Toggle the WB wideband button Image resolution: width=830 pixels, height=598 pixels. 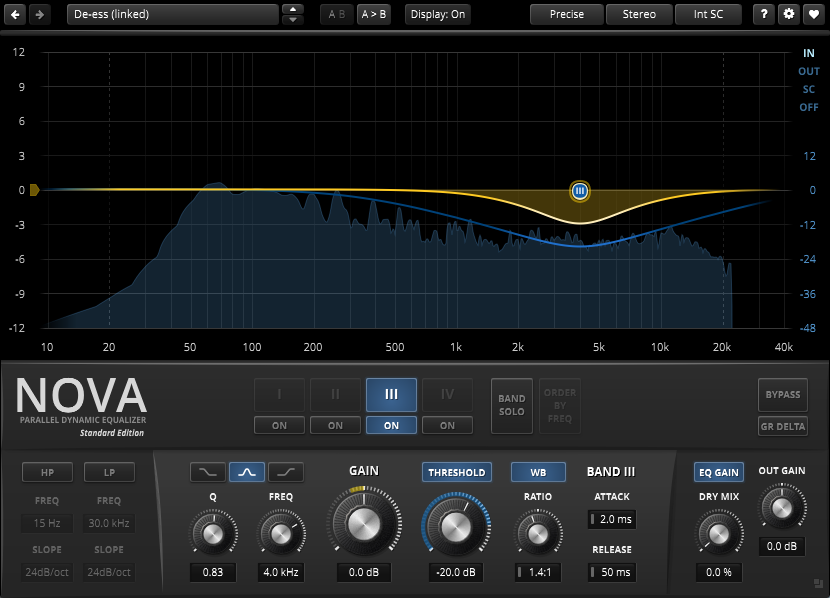(538, 472)
